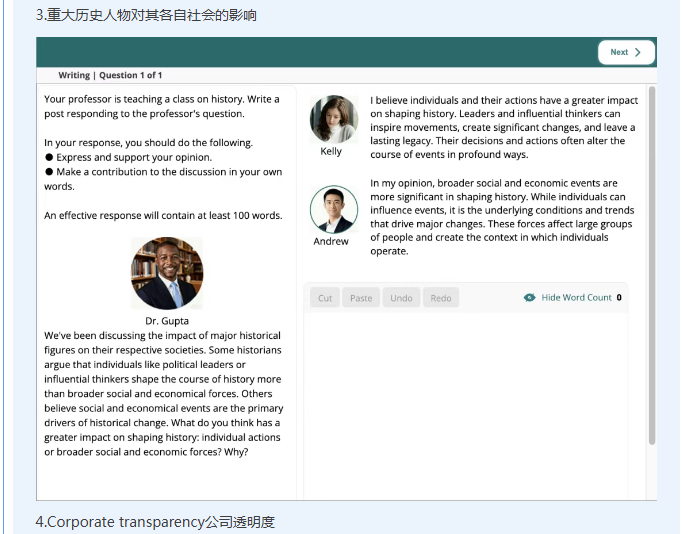
Task: Click the Corporate transparency heading
Action: click(155, 522)
